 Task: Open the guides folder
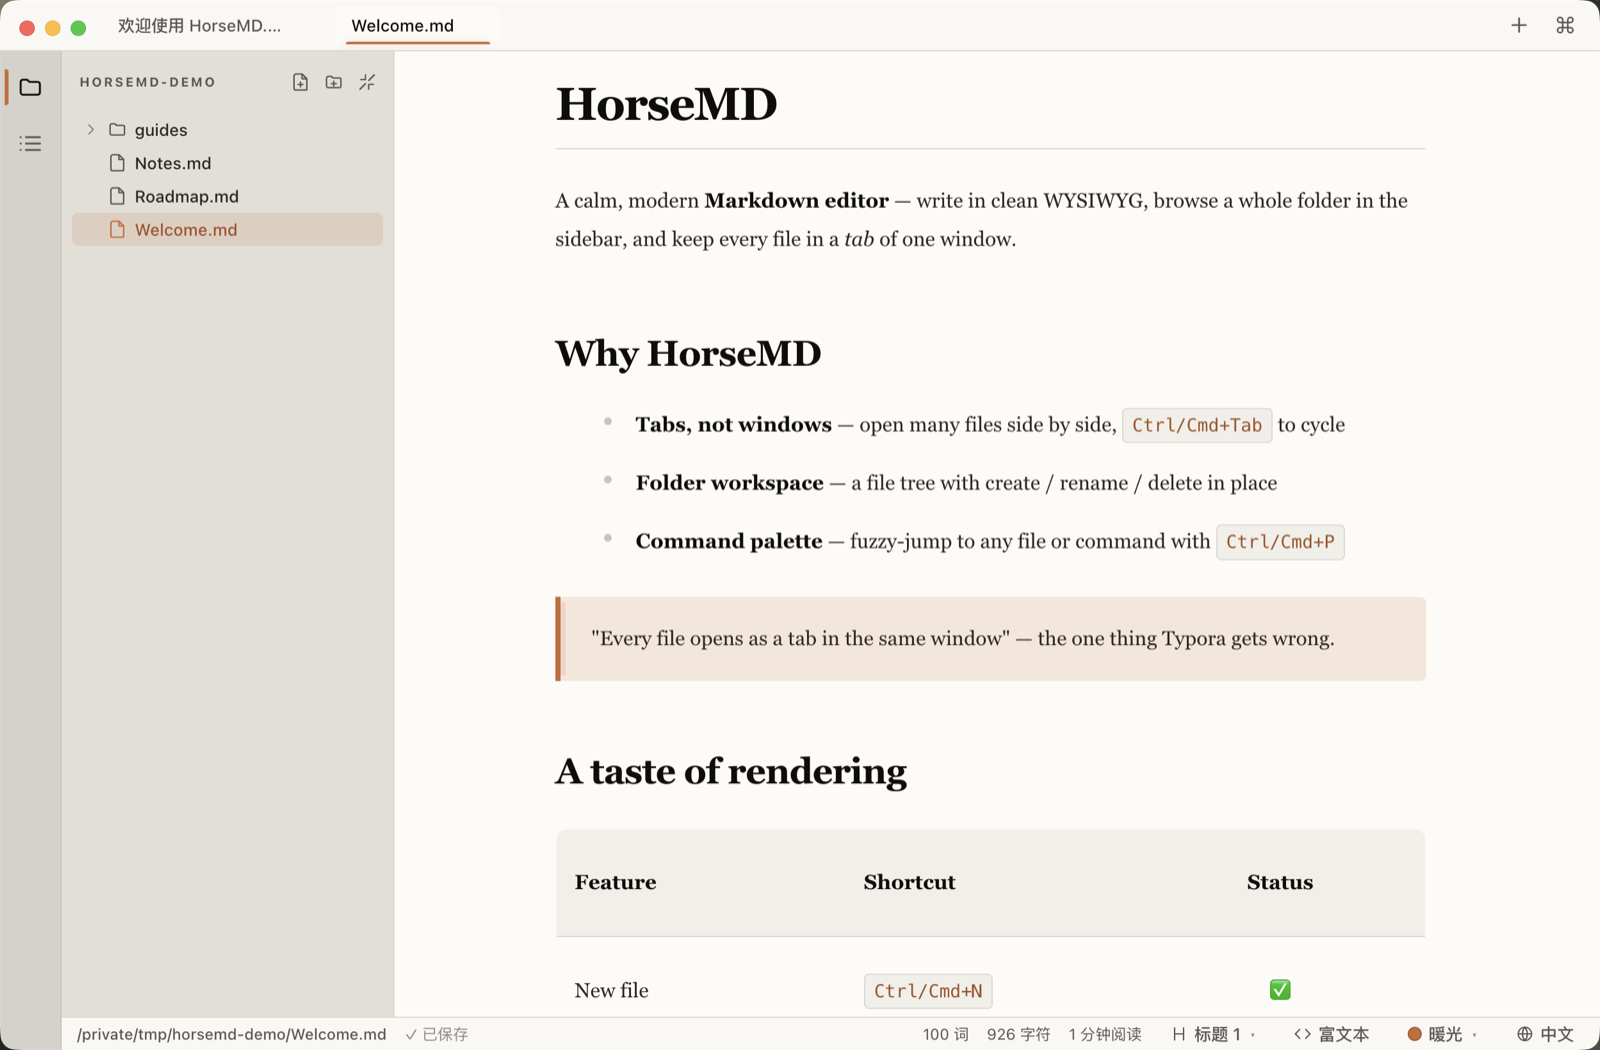click(x=161, y=130)
